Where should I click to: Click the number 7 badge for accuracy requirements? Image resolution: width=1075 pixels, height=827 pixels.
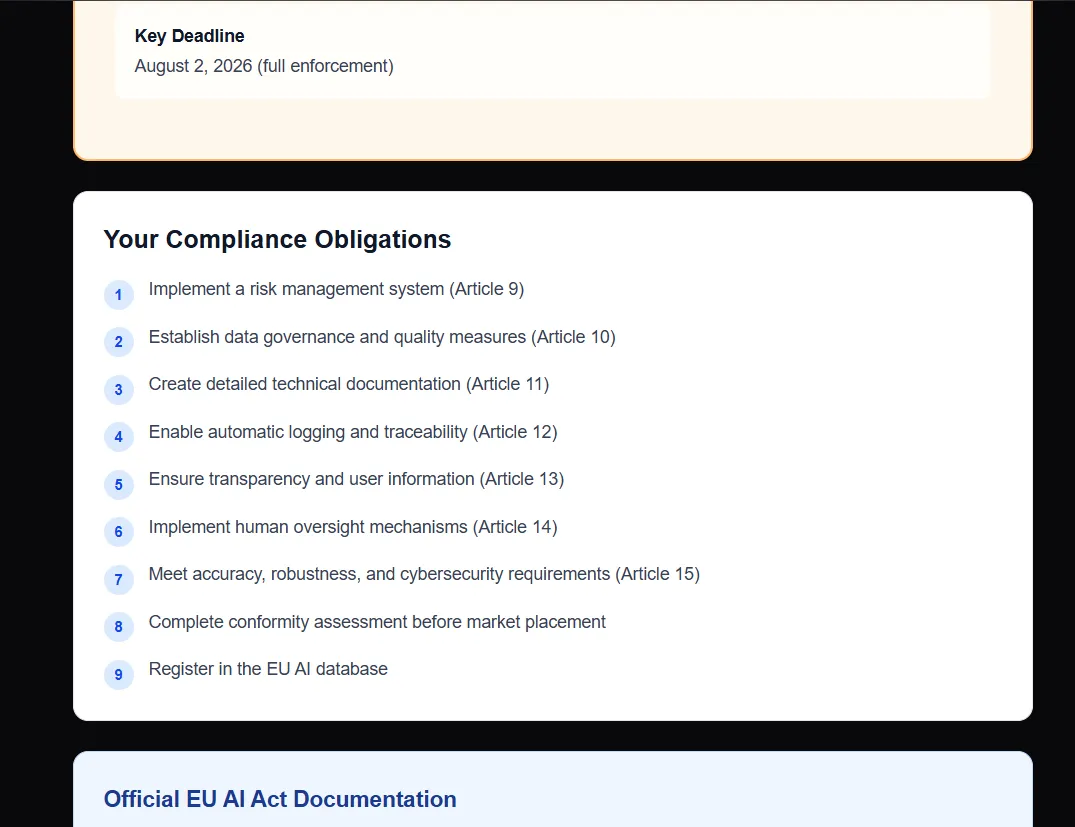click(119, 579)
